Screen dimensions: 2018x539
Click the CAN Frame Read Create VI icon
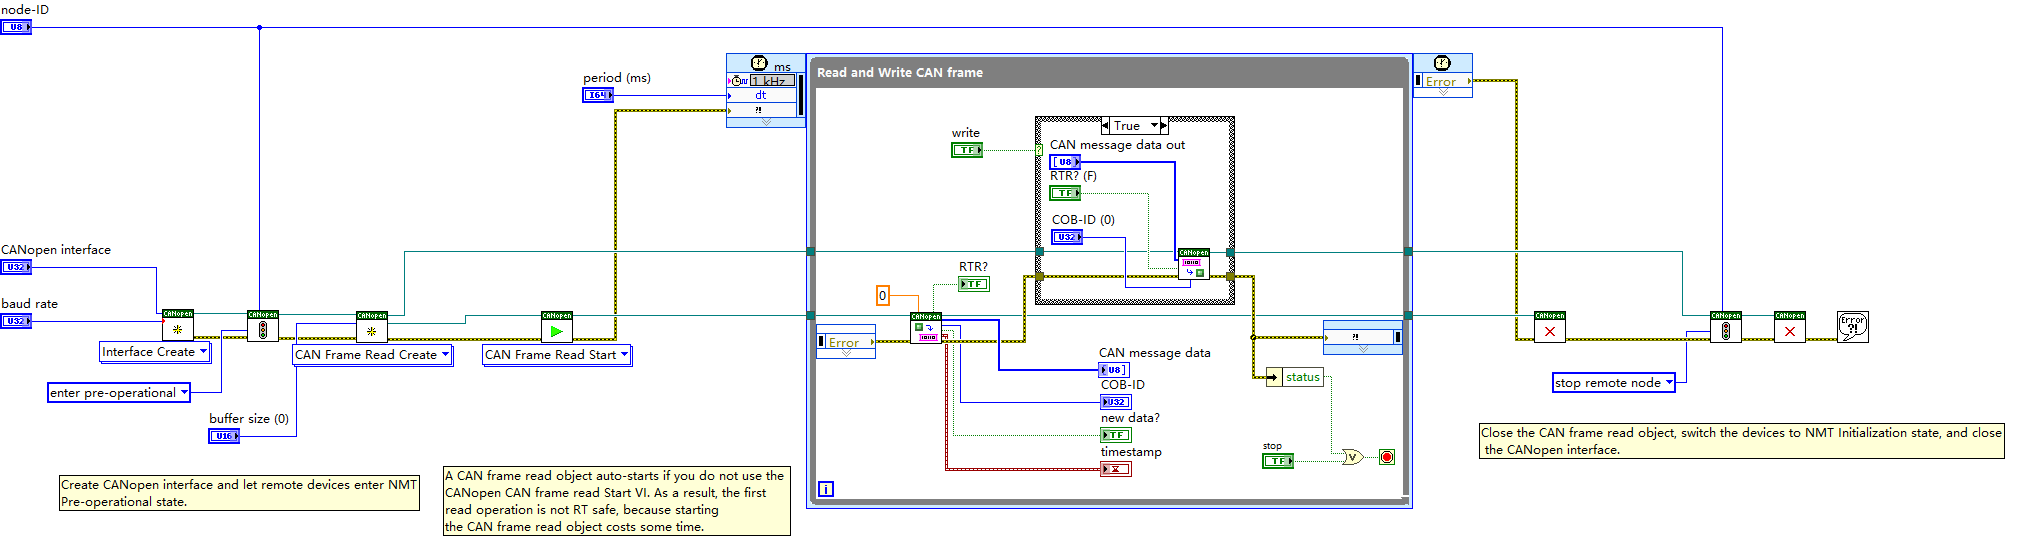pyautogui.click(x=372, y=327)
